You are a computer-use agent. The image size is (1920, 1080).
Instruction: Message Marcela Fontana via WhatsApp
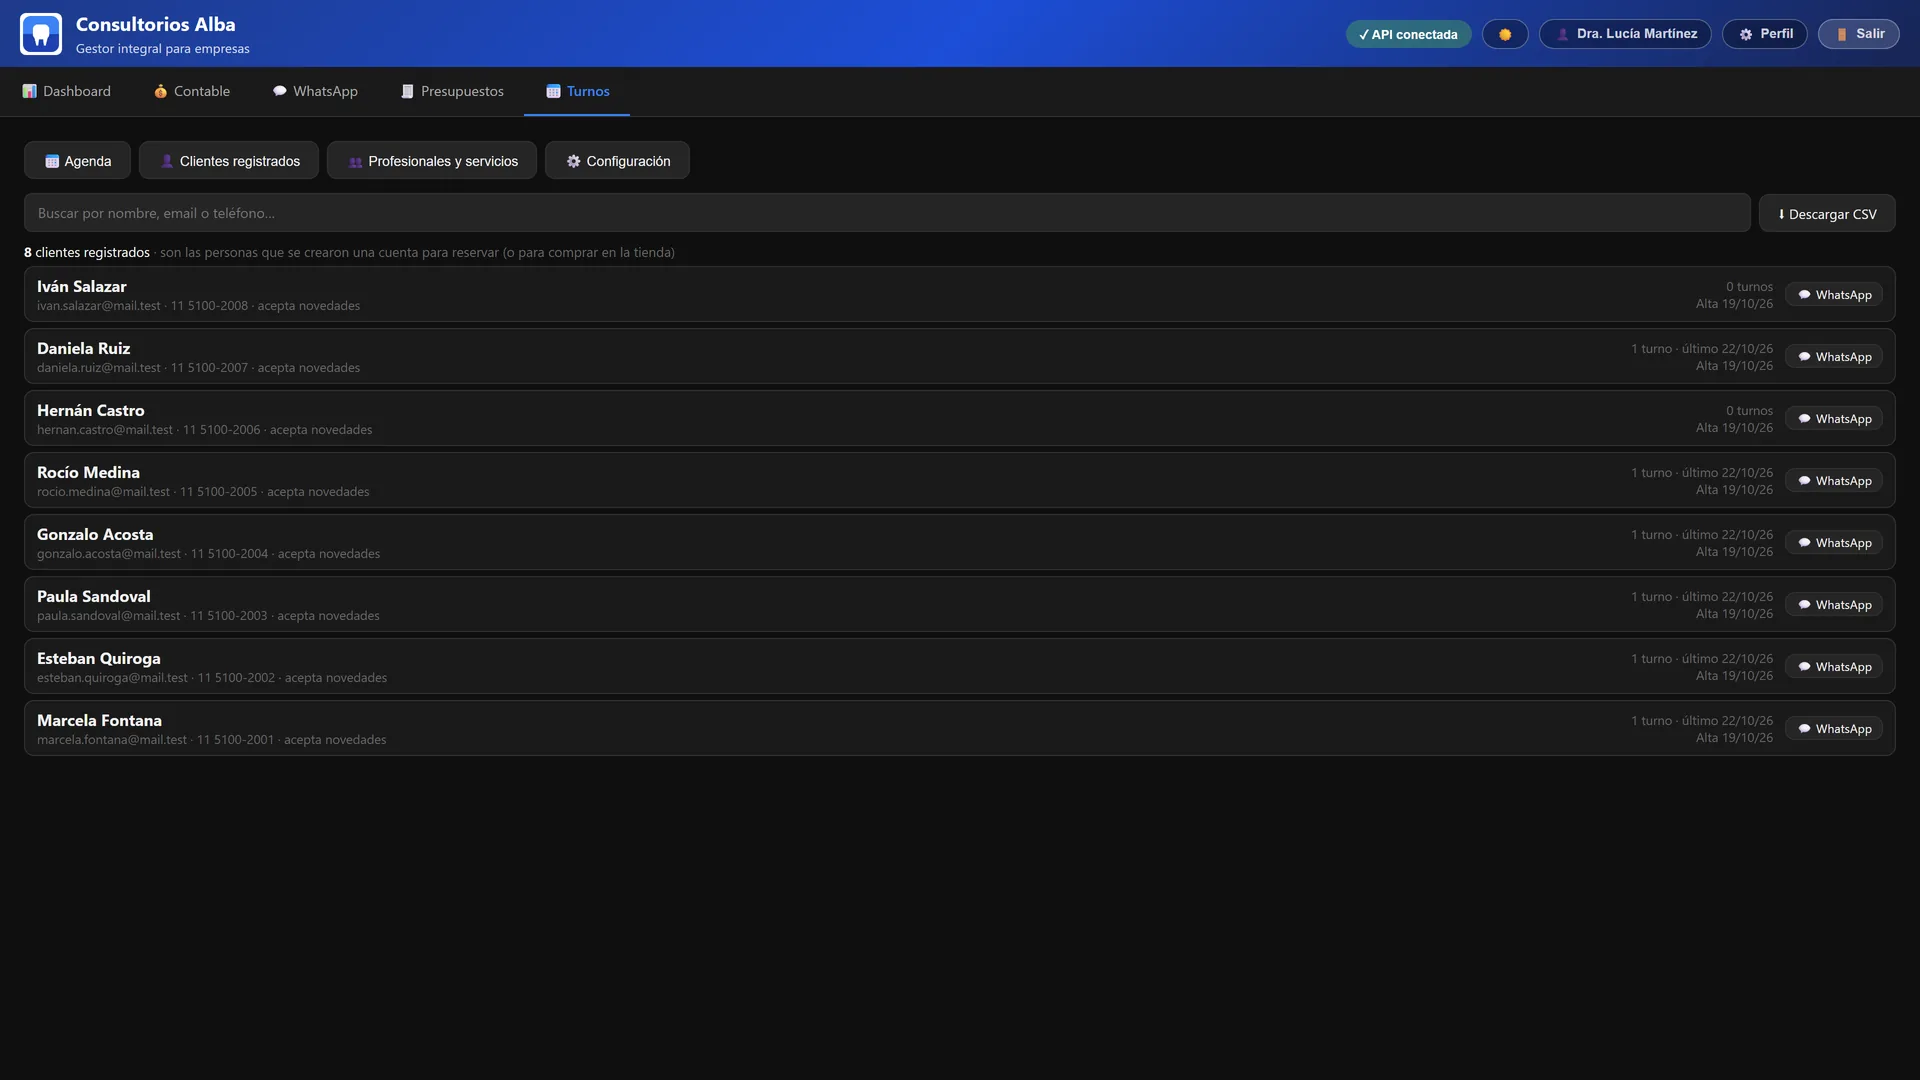[x=1834, y=729]
